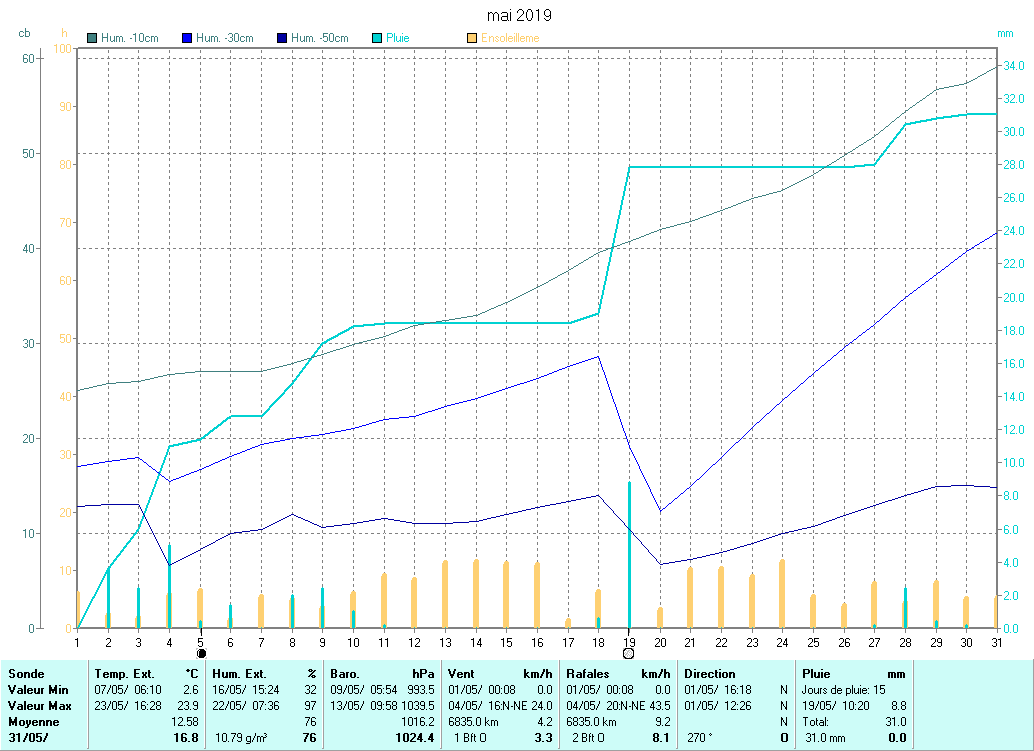Click the 'Rafales' column header

587,674
